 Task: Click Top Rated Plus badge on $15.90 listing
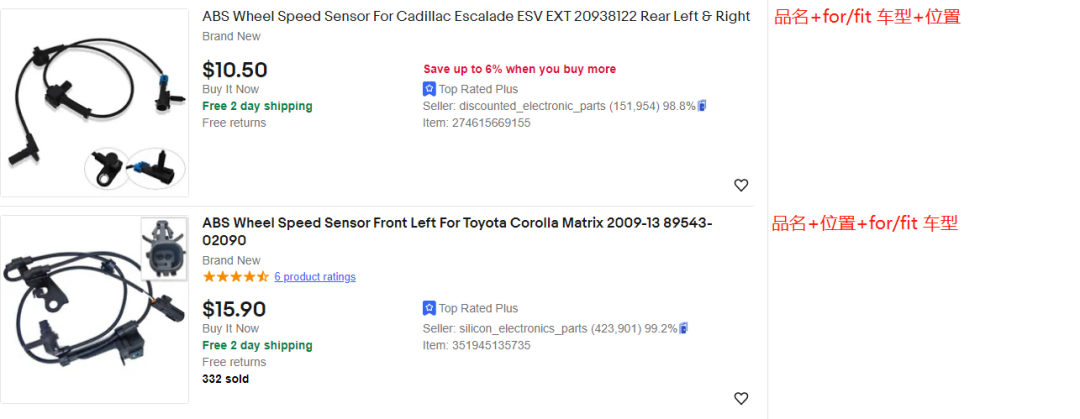pyautogui.click(x=470, y=308)
